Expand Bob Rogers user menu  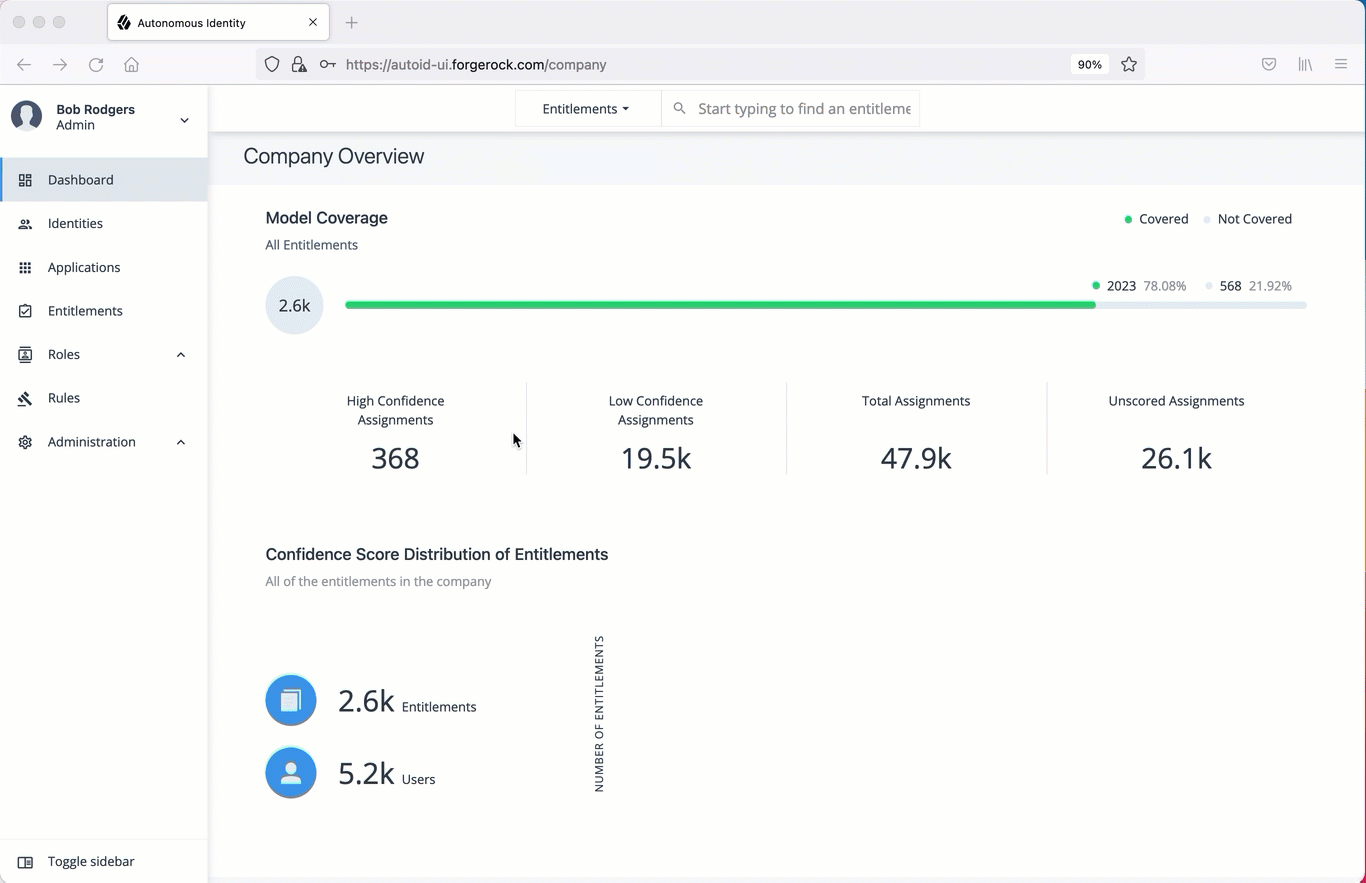[184, 120]
